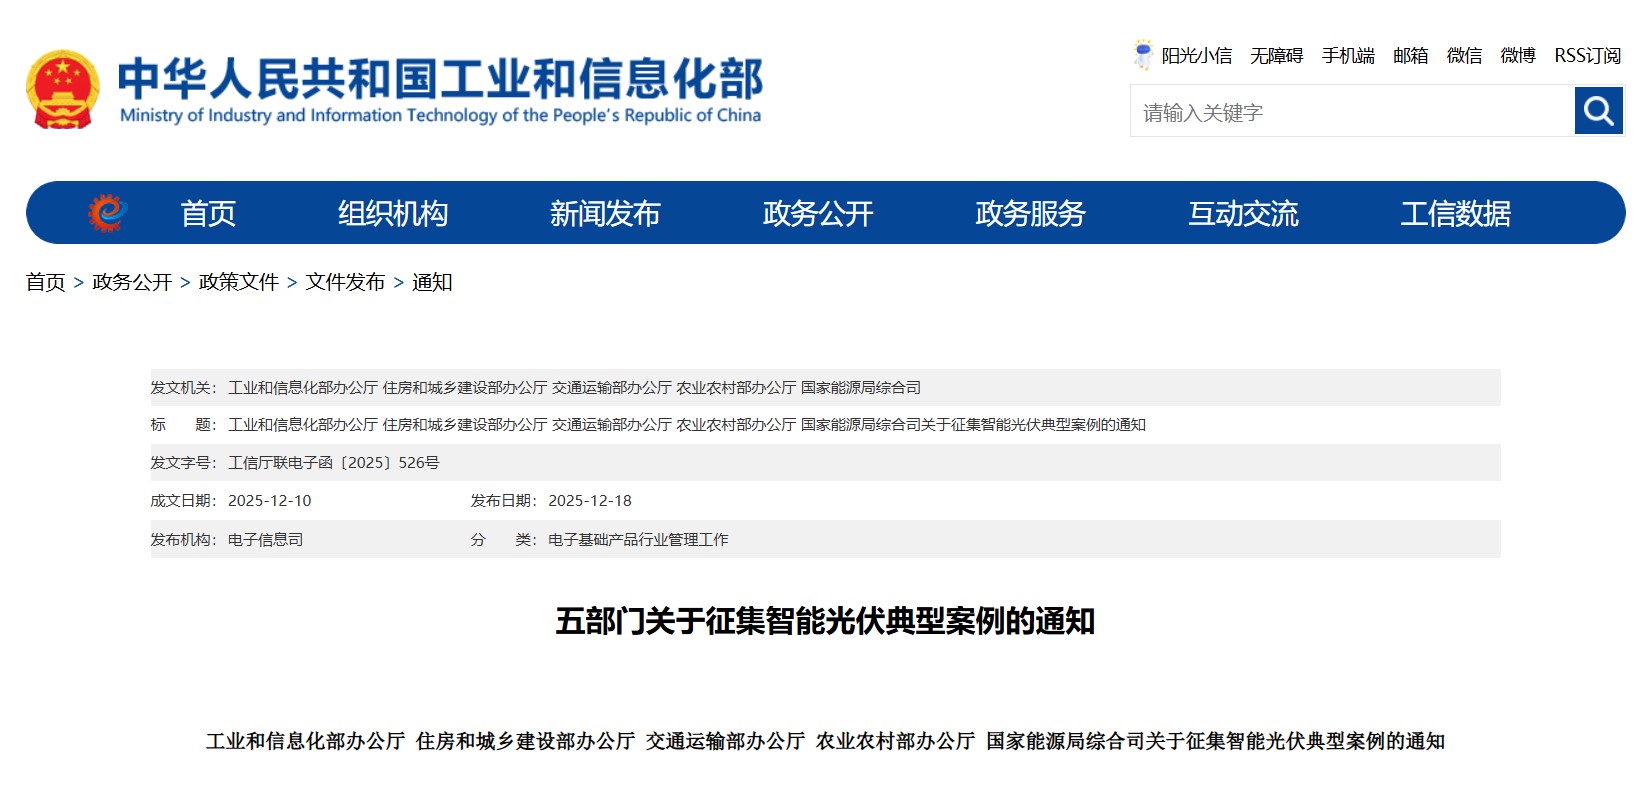Open the 手机端 mobile version link
This screenshot has width=1645, height=802.
[1348, 56]
